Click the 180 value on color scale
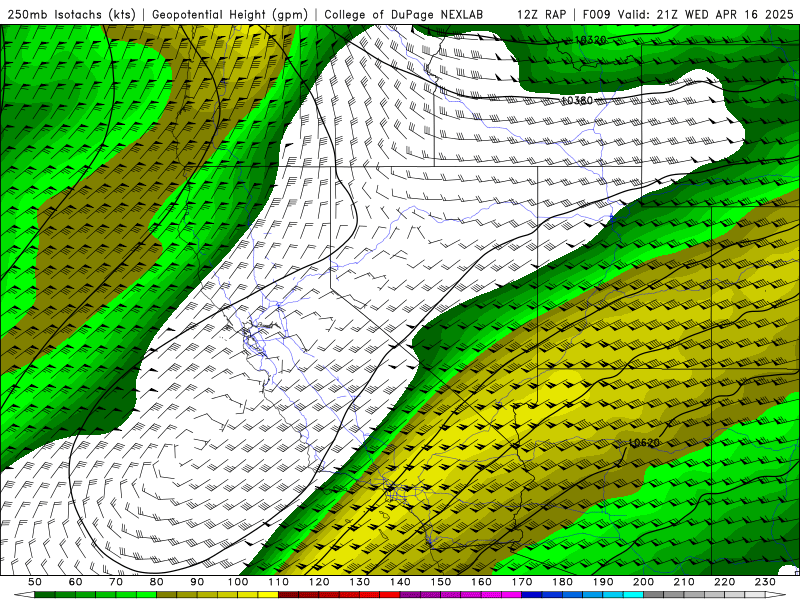The width and height of the screenshot is (800, 600). coord(562,582)
